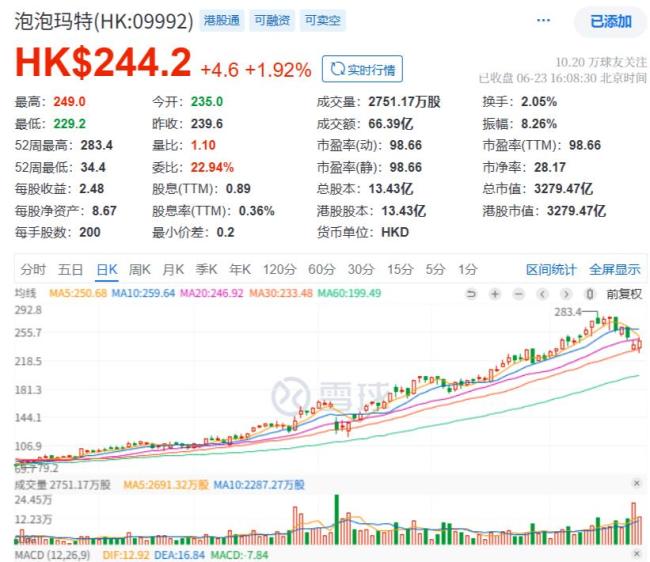
Task: Switch to the 分时 chart tab
Action: (x=33, y=269)
